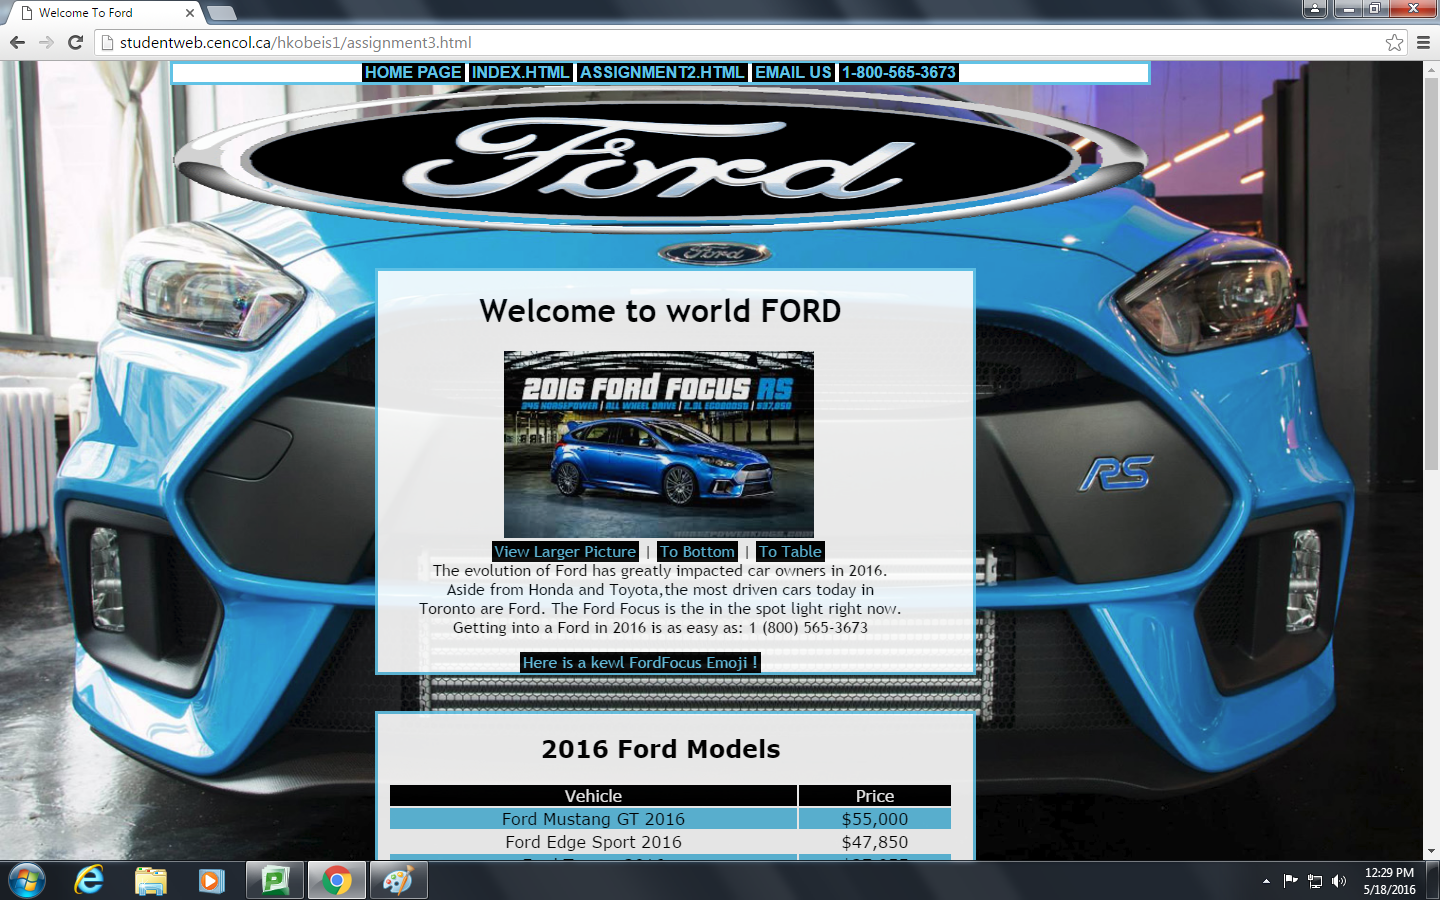
Task: Click the Price column header
Action: click(875, 796)
